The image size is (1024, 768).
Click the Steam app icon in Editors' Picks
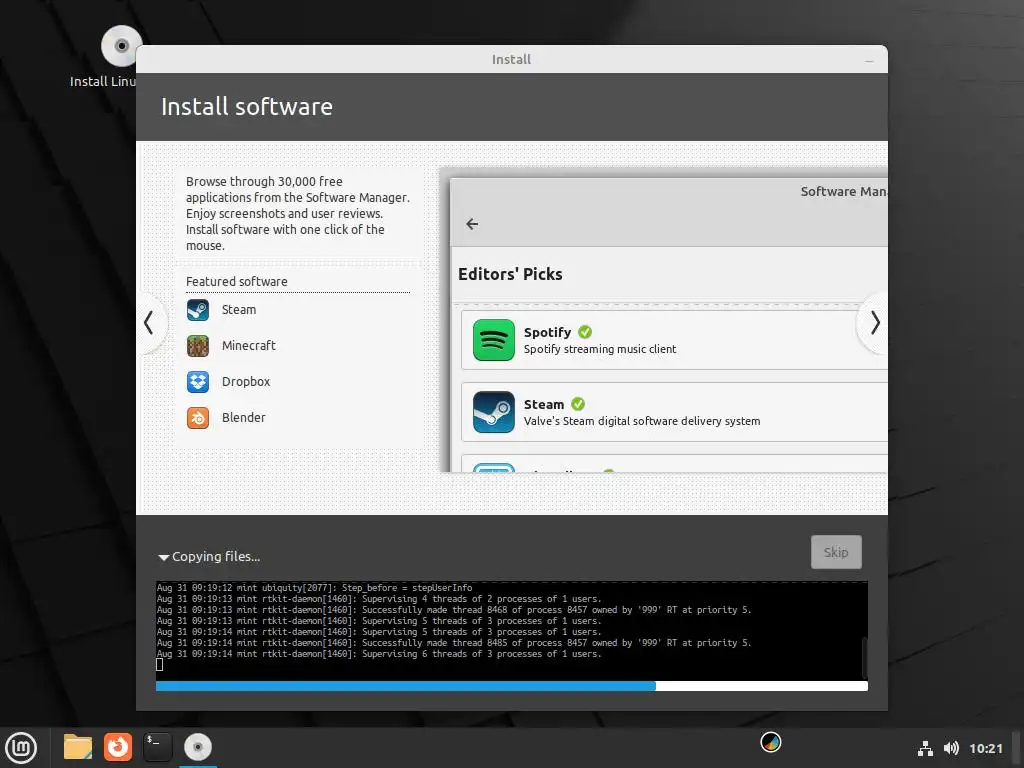pyautogui.click(x=494, y=412)
